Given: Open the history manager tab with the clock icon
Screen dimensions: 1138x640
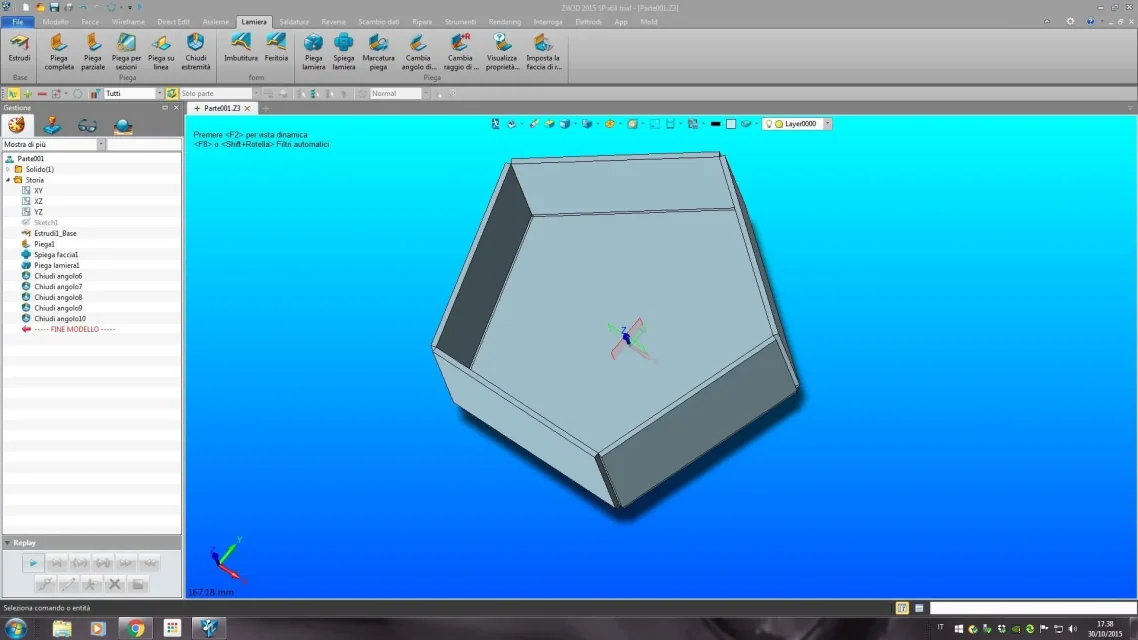Looking at the screenshot, I should tap(17, 125).
